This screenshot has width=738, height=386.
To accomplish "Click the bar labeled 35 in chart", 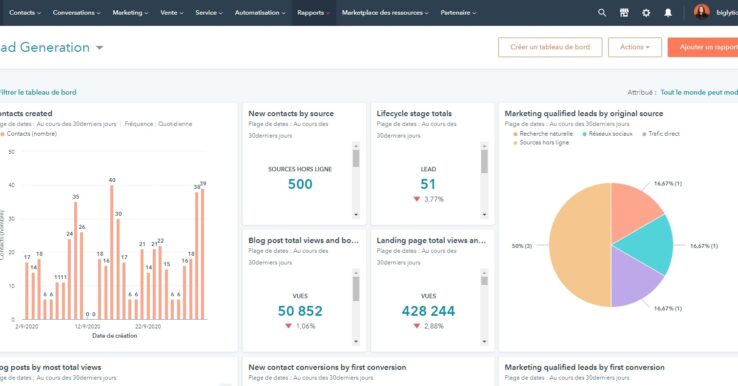I will (x=76, y=261).
